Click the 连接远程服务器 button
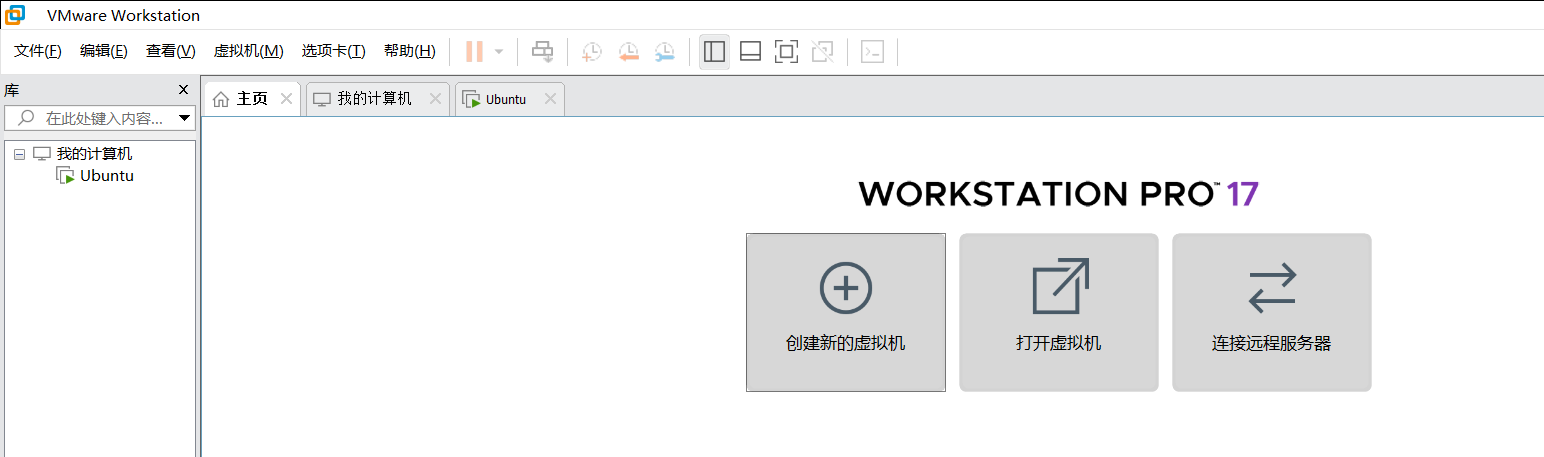1544x457 pixels. click(1272, 313)
